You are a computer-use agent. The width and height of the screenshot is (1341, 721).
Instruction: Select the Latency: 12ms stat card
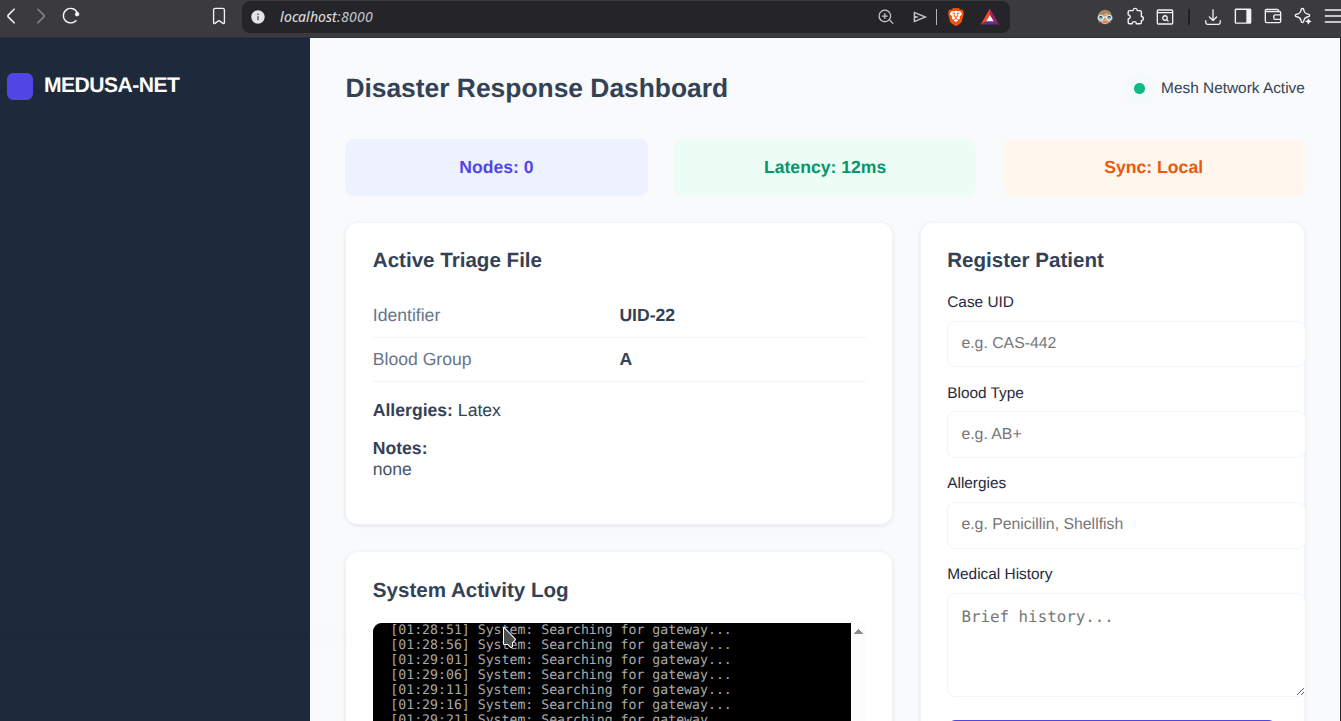824,167
